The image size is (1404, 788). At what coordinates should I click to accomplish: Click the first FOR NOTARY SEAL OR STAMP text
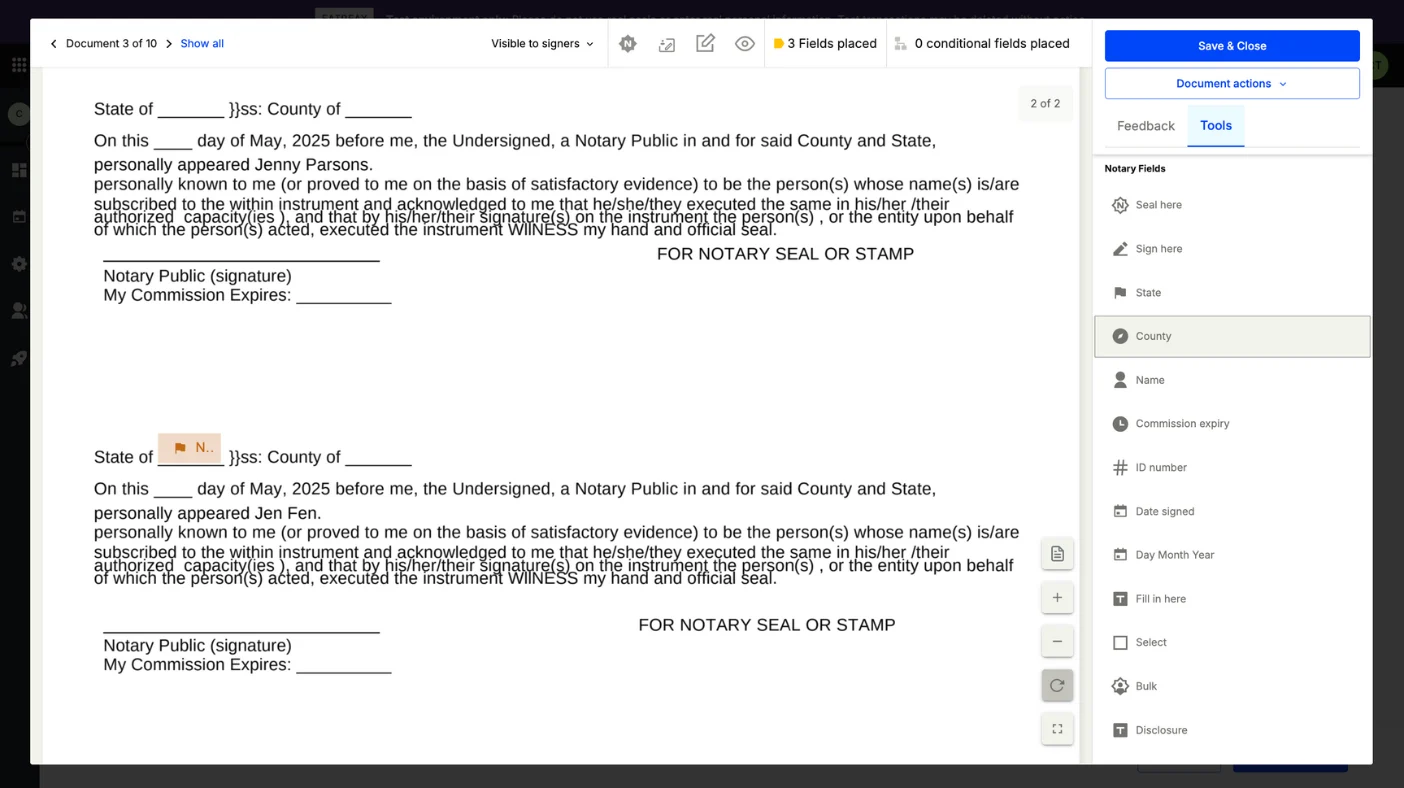pyautogui.click(x=785, y=254)
